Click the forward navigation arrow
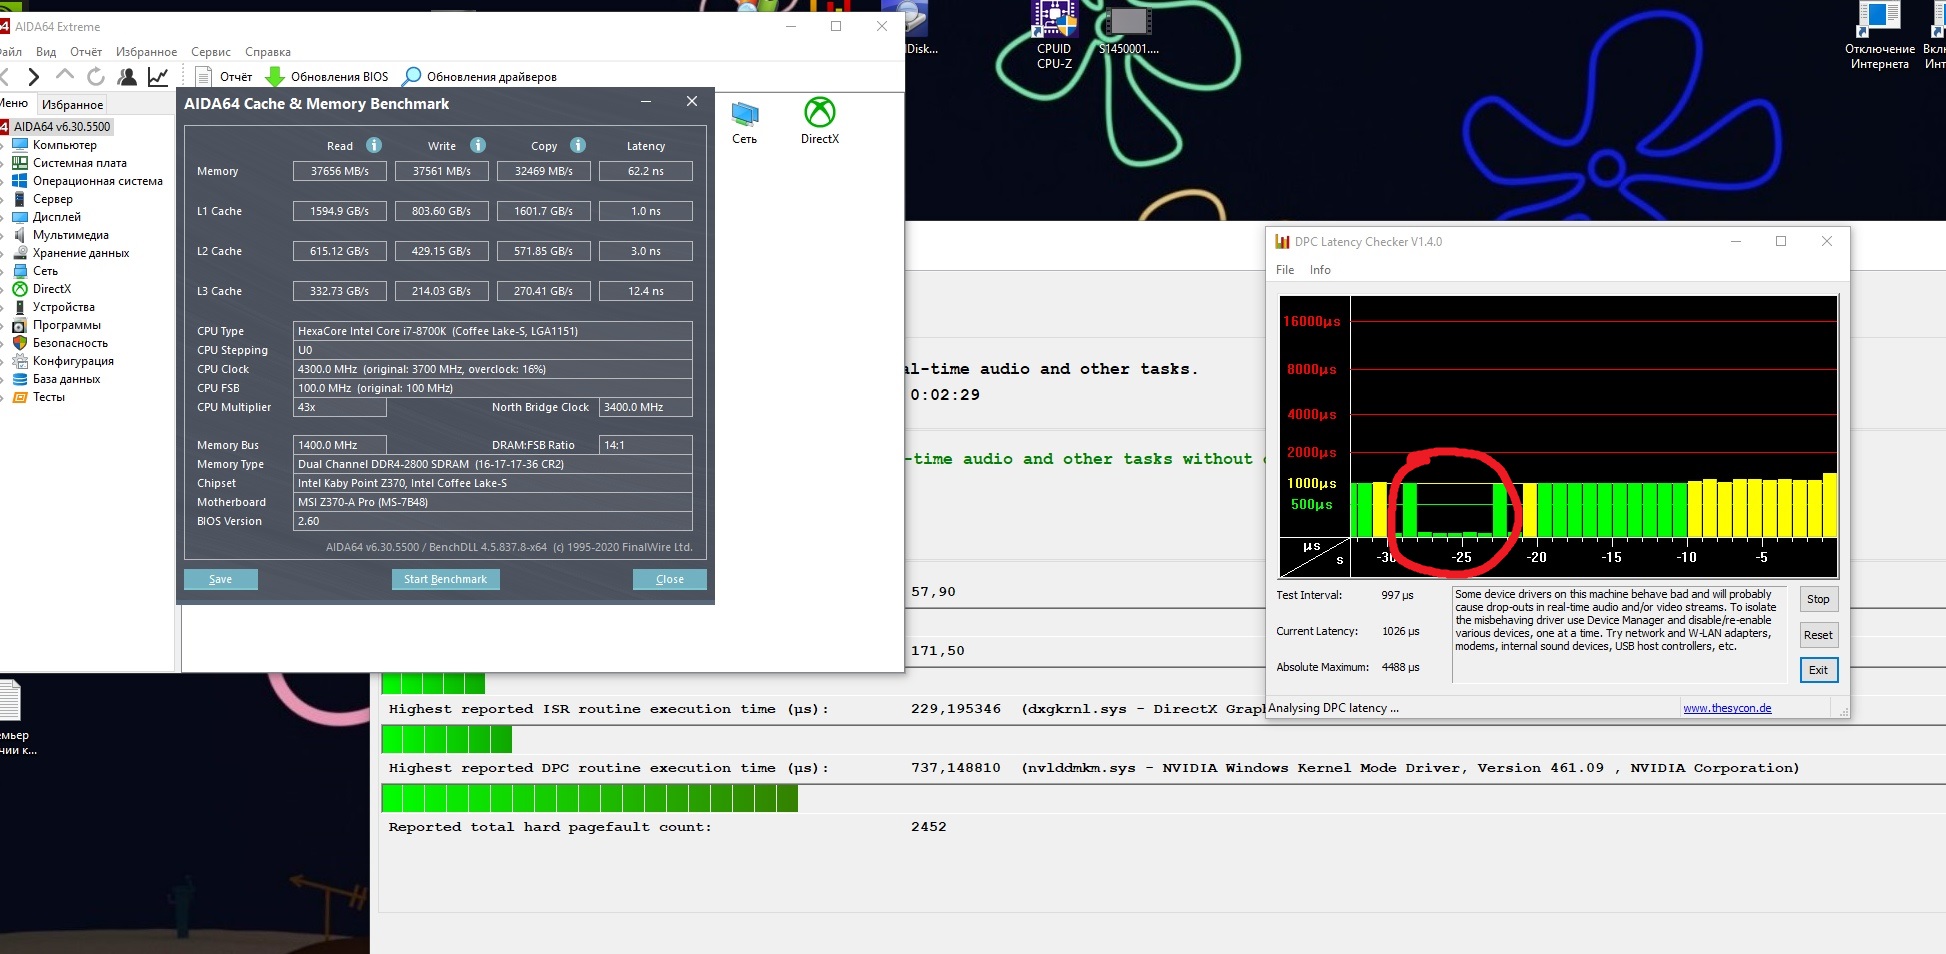The height and width of the screenshot is (954, 1946). (x=34, y=76)
